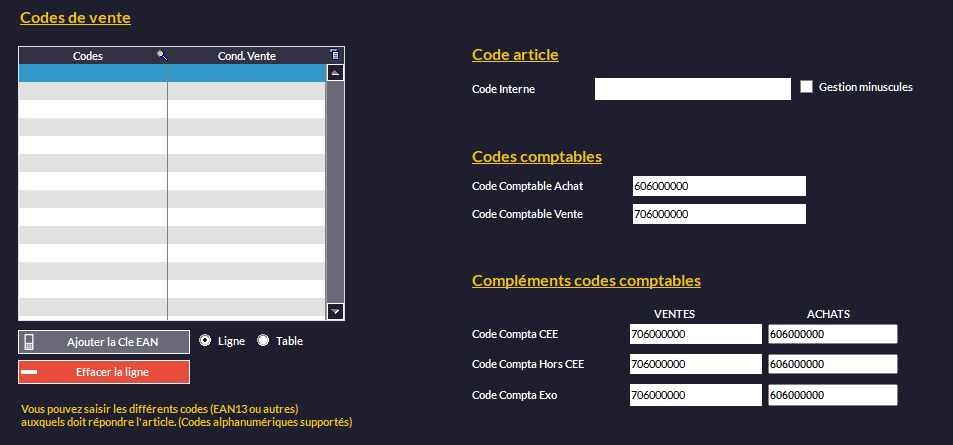Edit the Code Compta Exo Ventes field
The image size is (953, 445).
click(x=695, y=395)
